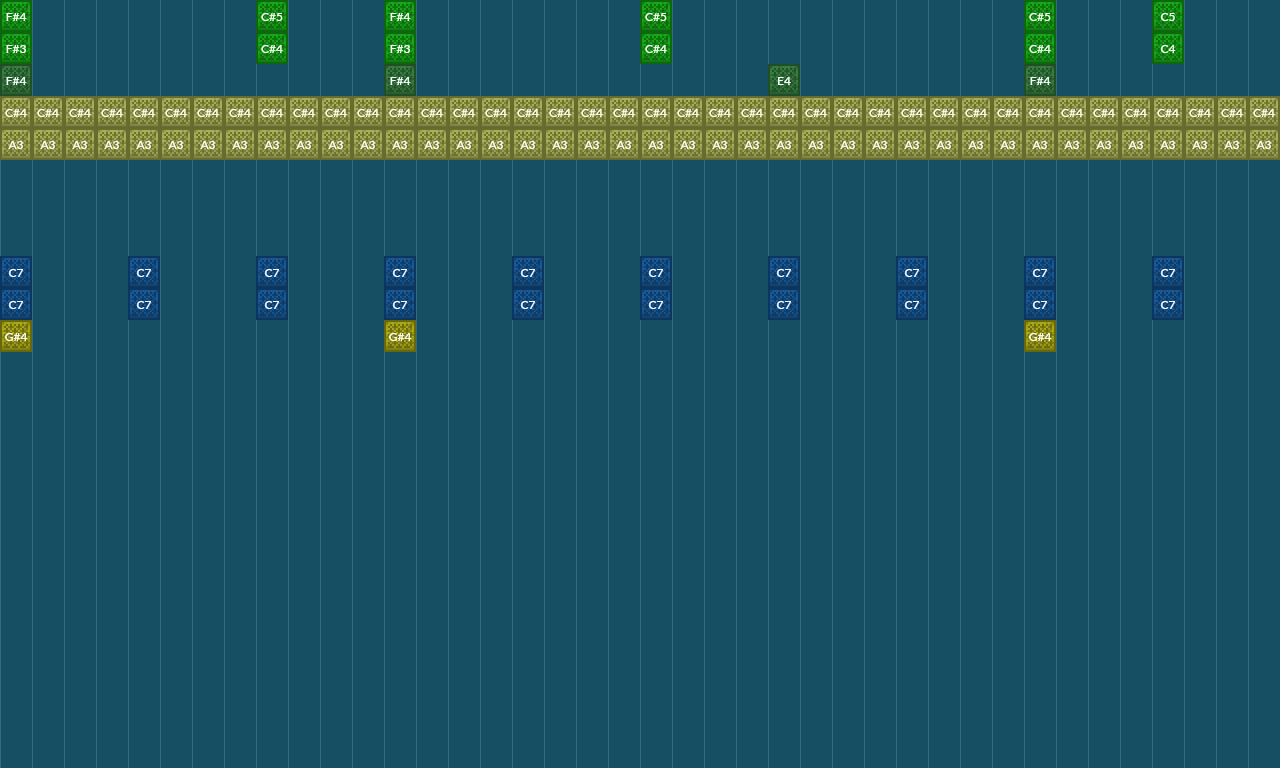This screenshot has height=768, width=1280.
Task: Select the leftmost G#4 note
Action: (15, 336)
